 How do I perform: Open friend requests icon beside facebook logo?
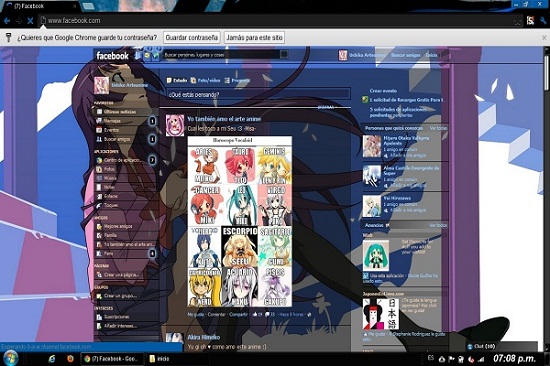tap(138, 55)
